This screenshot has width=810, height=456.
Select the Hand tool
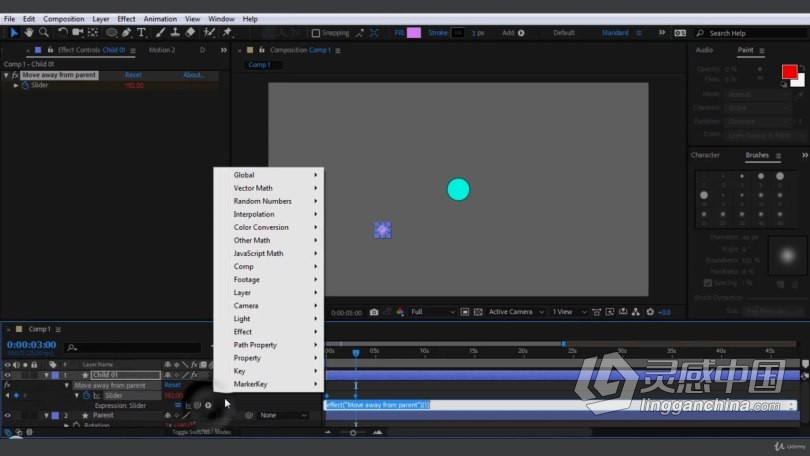pyautogui.click(x=29, y=33)
